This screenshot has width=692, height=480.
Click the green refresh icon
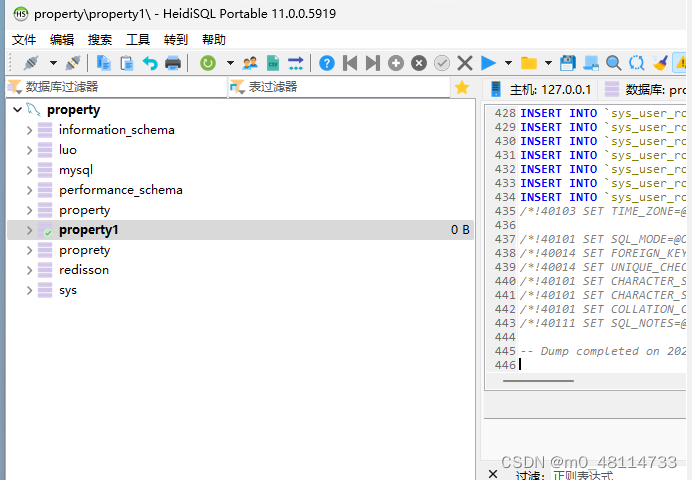pyautogui.click(x=208, y=63)
